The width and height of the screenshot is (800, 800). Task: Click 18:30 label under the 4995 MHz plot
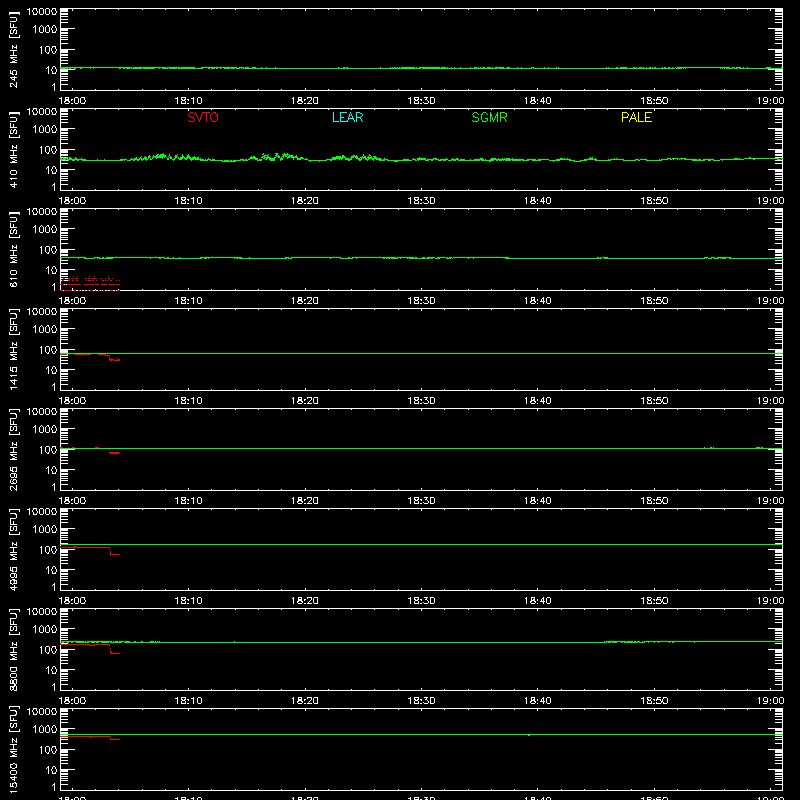click(x=421, y=601)
